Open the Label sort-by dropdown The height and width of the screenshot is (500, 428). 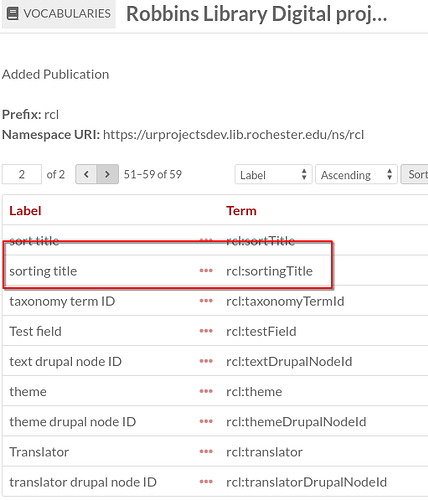273,174
